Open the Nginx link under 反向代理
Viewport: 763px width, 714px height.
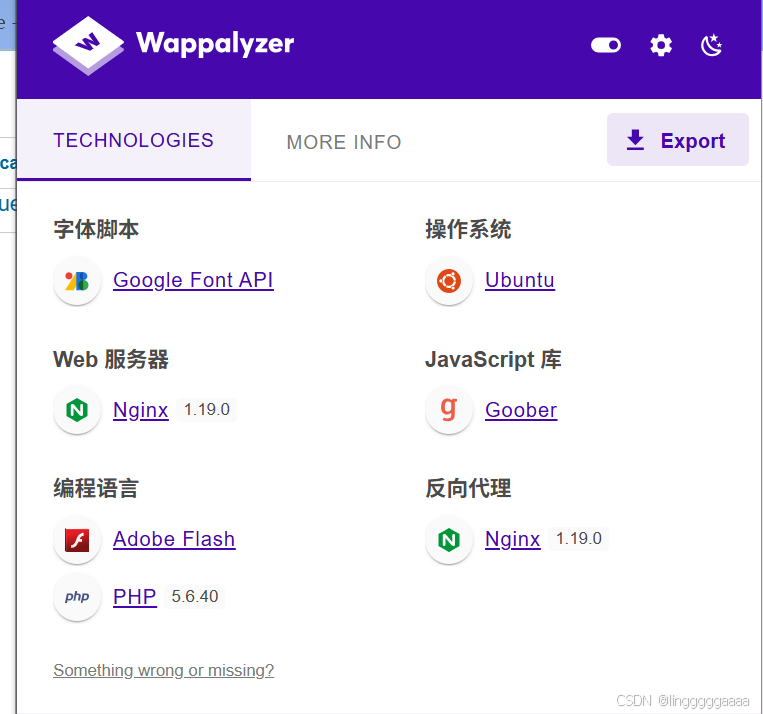coord(512,540)
